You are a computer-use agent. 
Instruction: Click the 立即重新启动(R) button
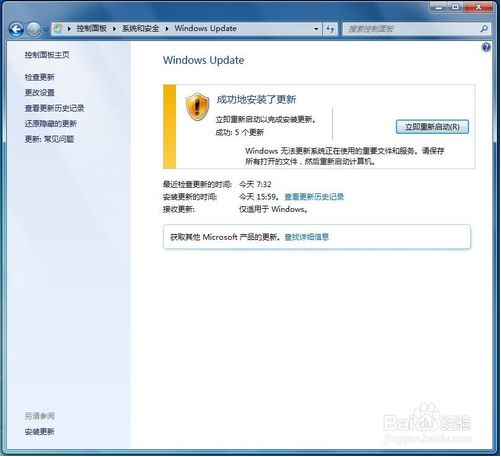coord(432,127)
